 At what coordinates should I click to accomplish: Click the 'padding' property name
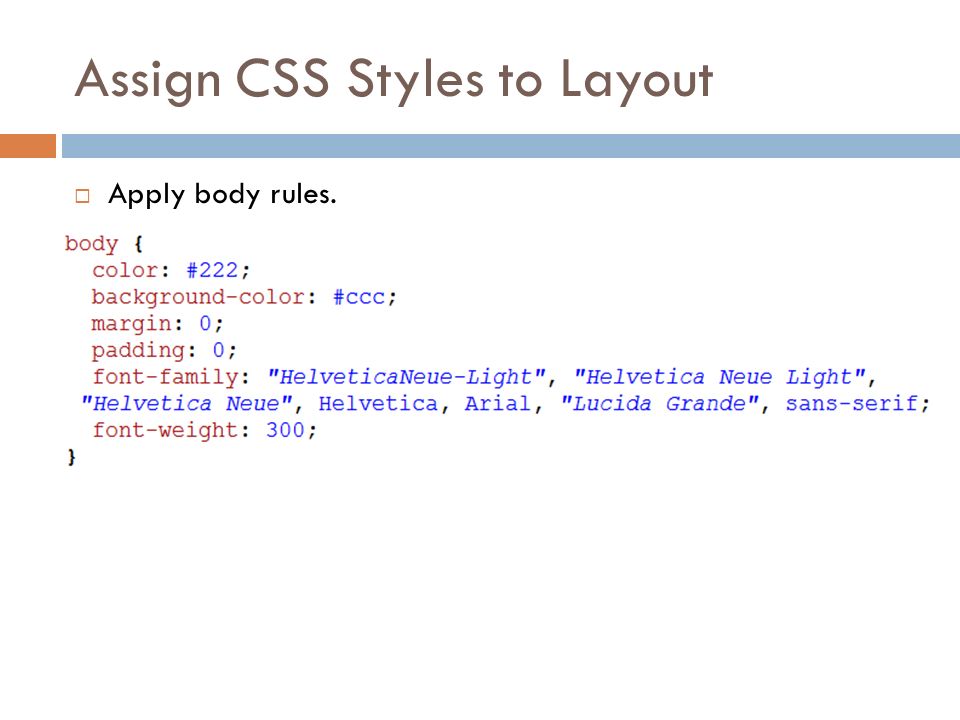[138, 351]
